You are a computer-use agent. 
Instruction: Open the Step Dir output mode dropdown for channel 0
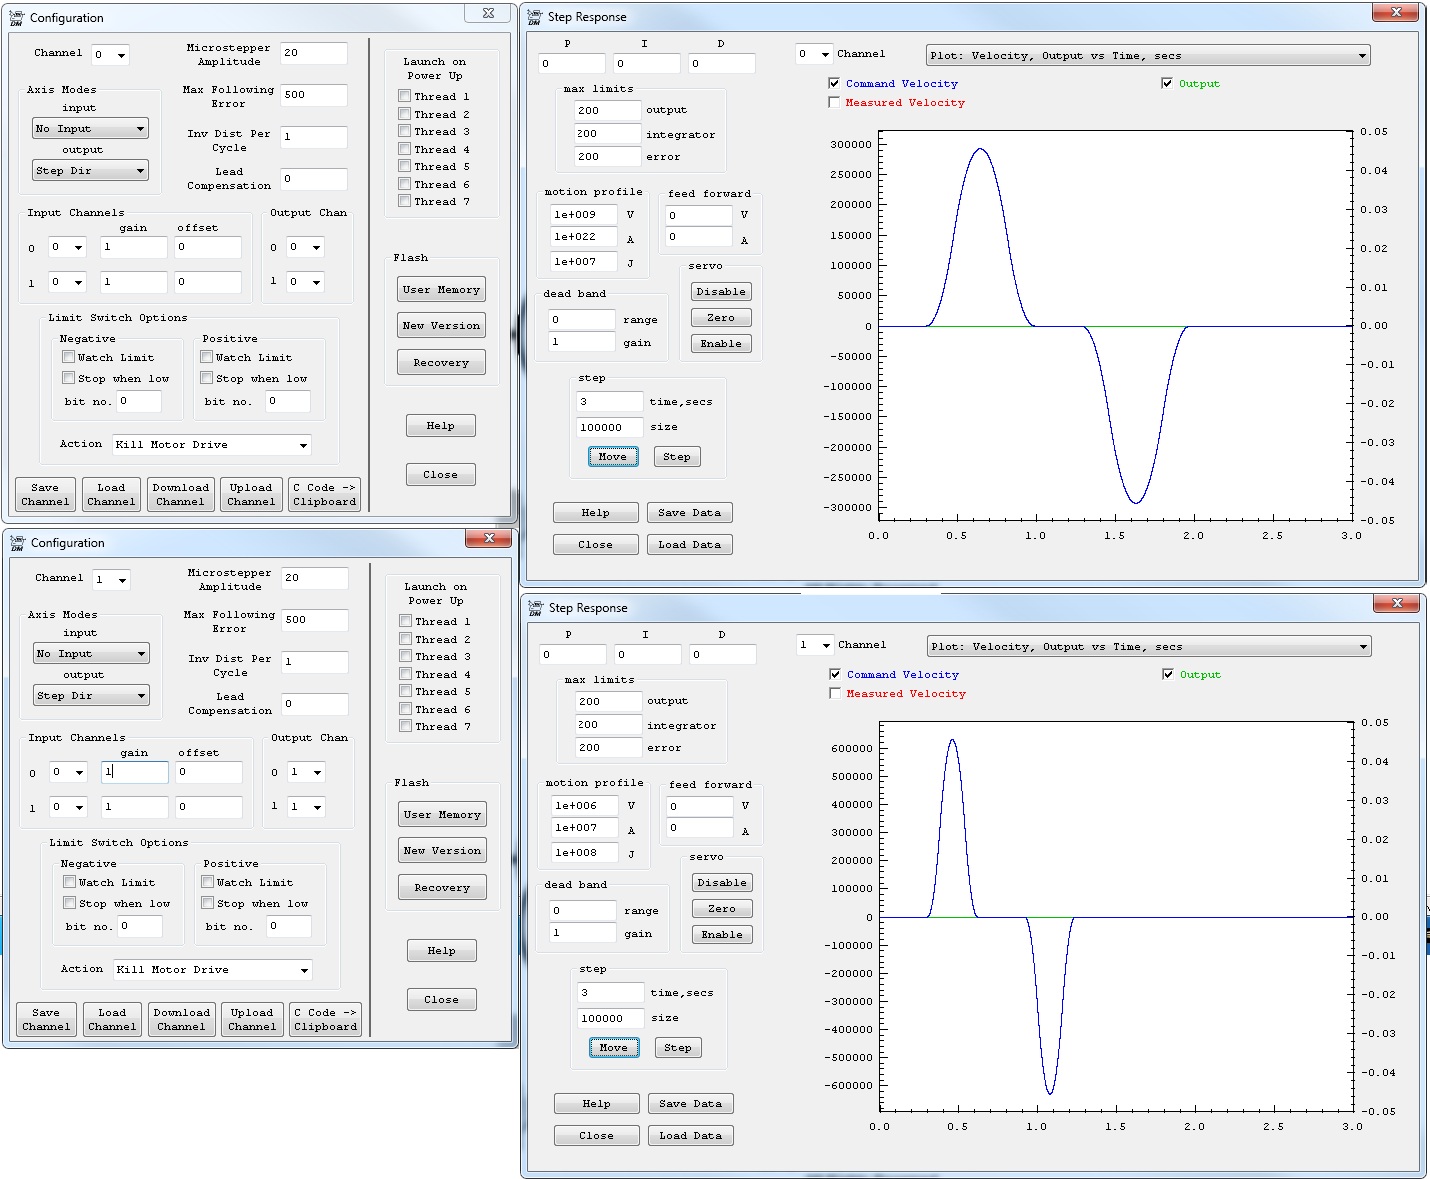pyautogui.click(x=91, y=171)
